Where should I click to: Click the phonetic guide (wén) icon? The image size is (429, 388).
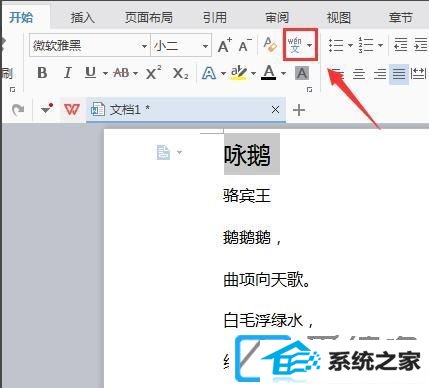pos(294,45)
